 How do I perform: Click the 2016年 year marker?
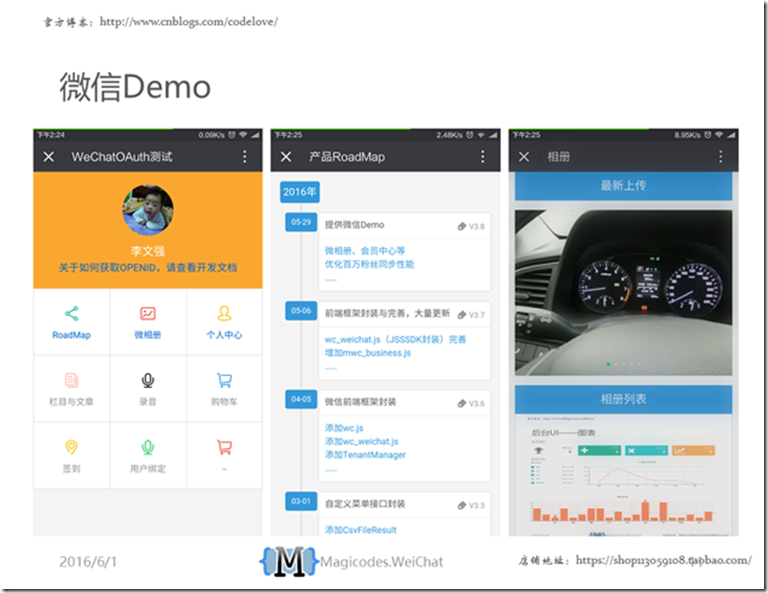pos(300,192)
